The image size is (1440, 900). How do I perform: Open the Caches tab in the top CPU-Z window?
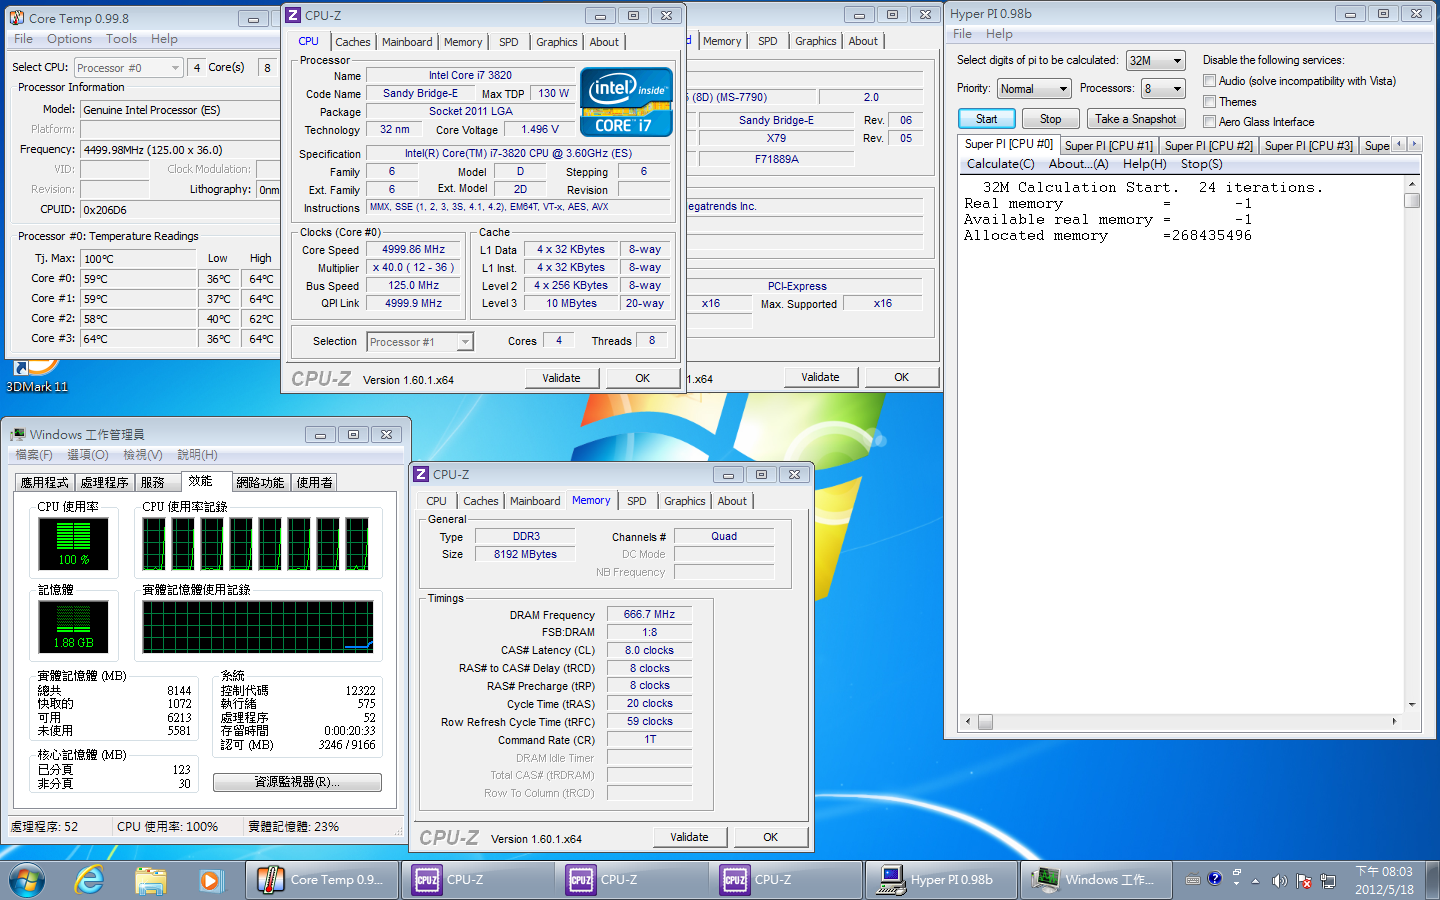pos(353,42)
